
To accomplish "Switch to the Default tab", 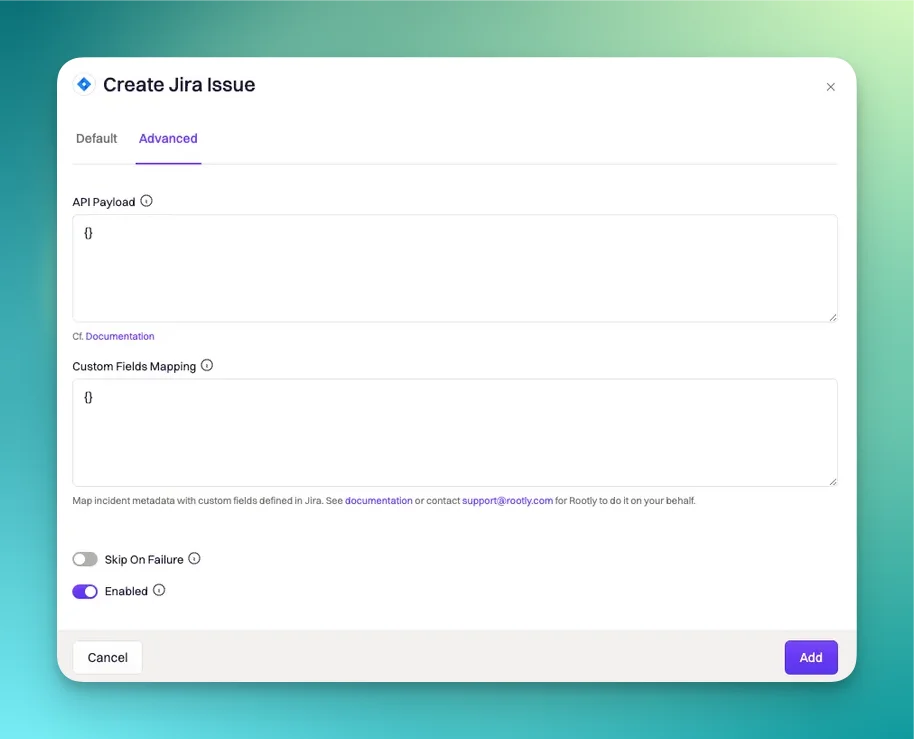I will tap(97, 139).
